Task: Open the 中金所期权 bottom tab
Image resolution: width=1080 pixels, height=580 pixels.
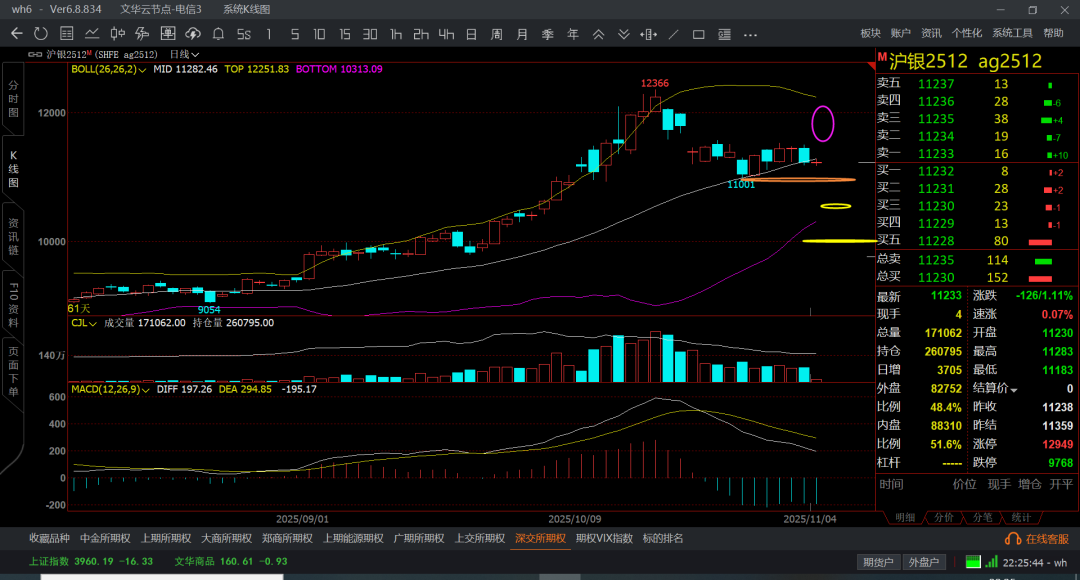Action: (x=105, y=538)
